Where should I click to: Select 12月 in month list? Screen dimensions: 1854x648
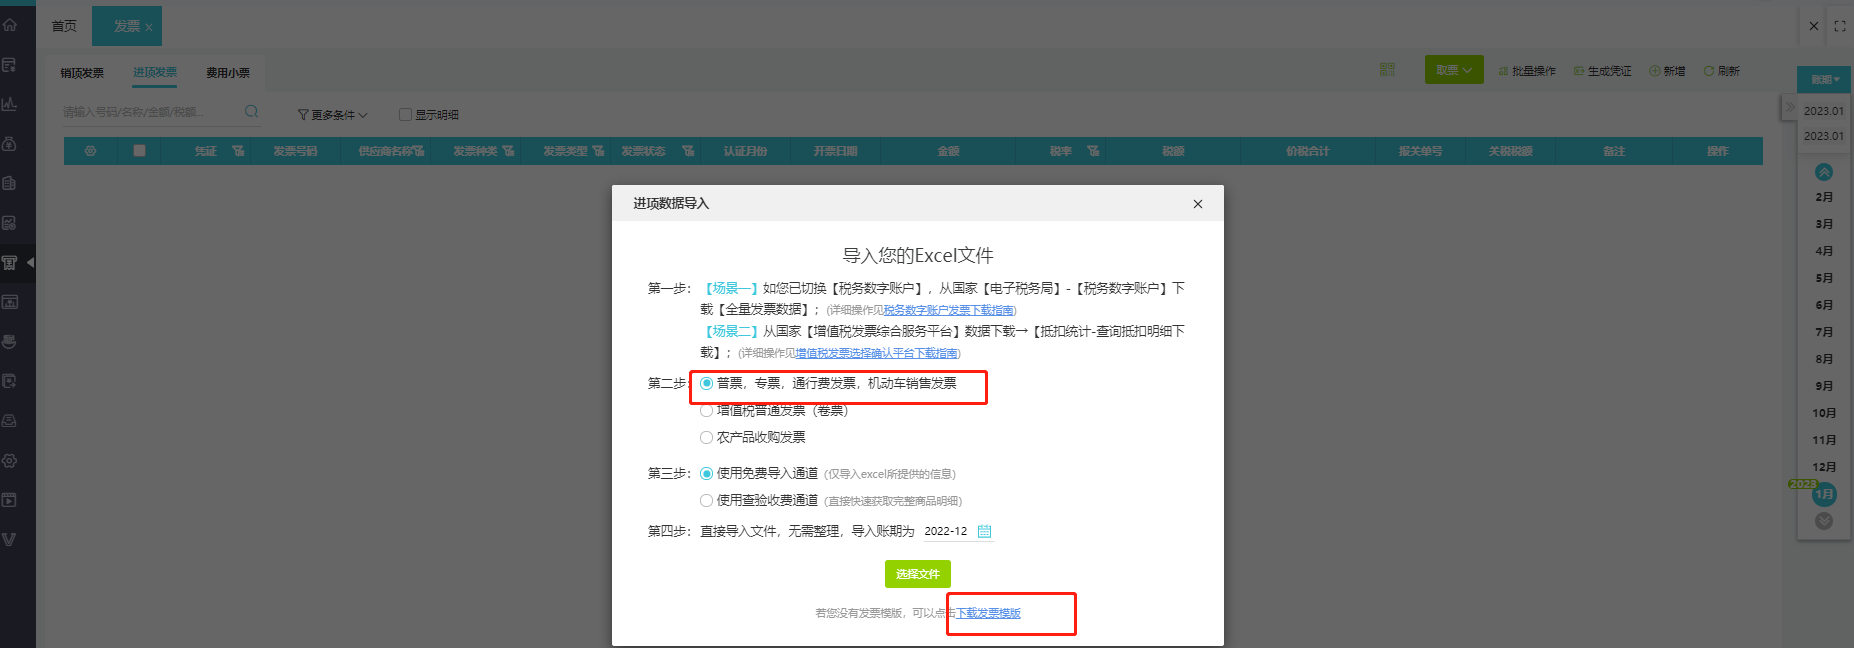coord(1824,467)
